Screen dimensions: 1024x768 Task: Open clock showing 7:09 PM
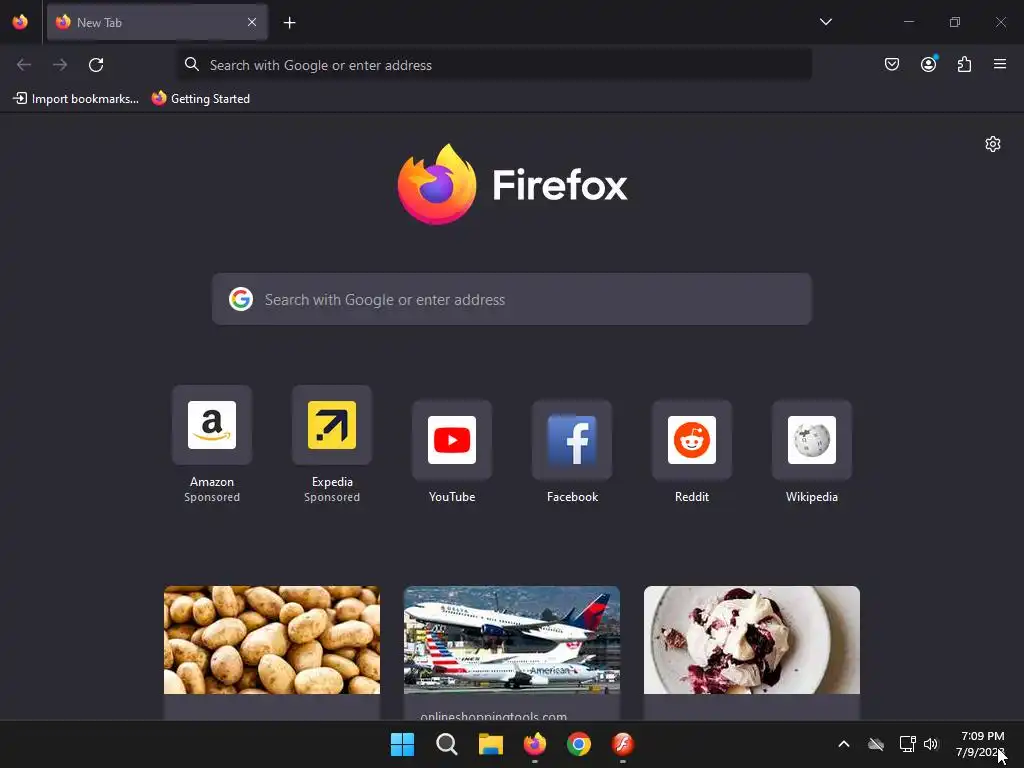coord(980,744)
